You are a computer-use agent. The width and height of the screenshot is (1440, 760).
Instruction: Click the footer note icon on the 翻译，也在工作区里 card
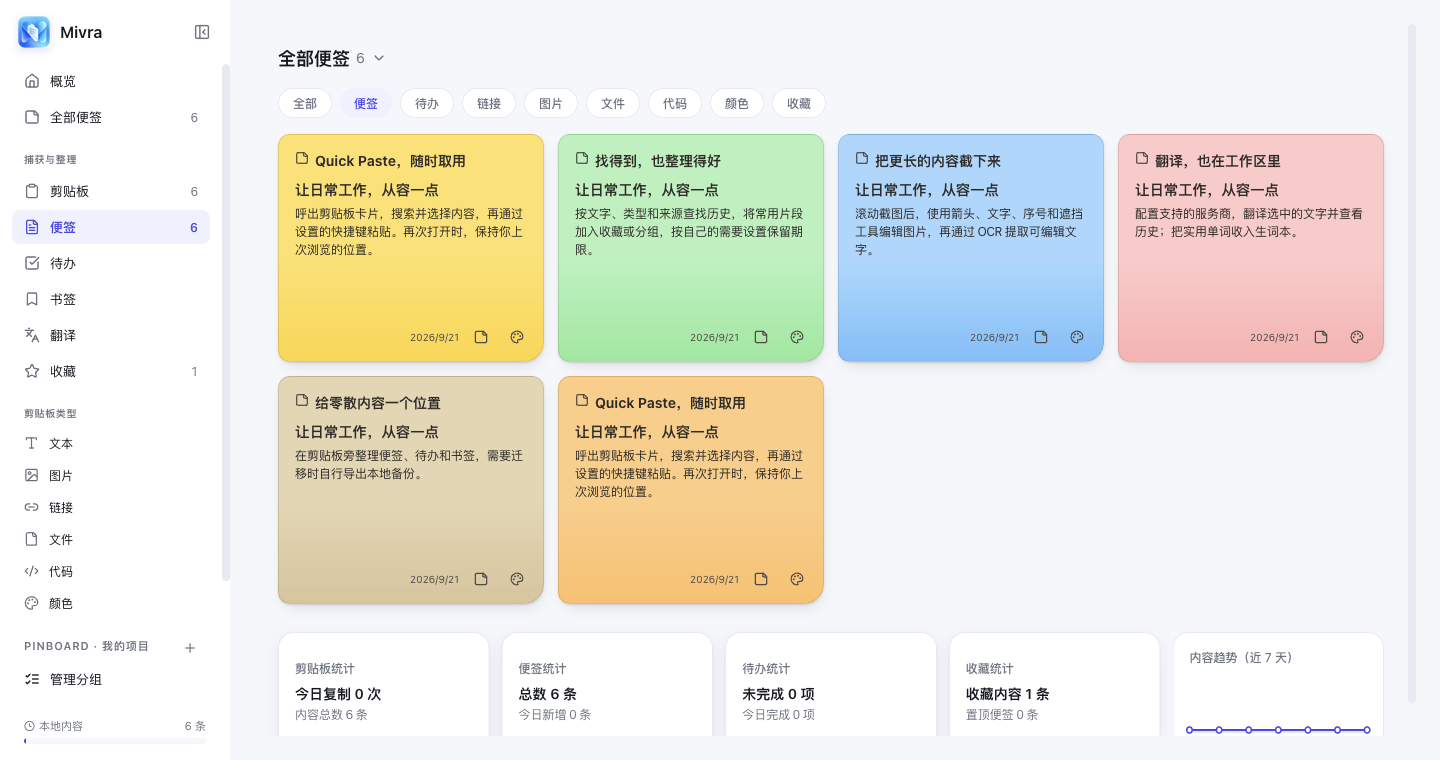point(1321,337)
